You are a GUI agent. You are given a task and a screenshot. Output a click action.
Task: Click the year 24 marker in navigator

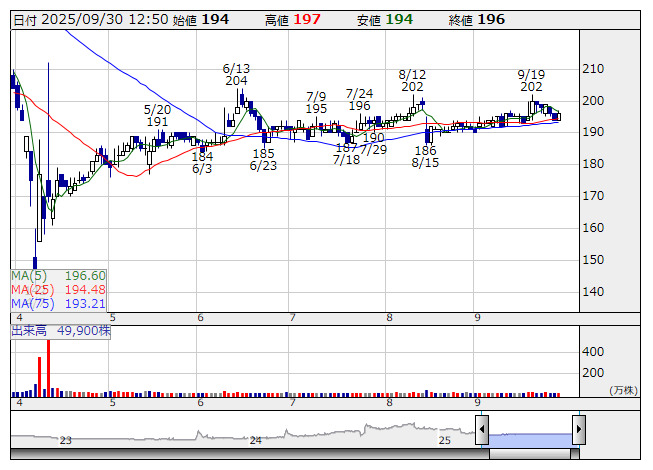[255, 440]
